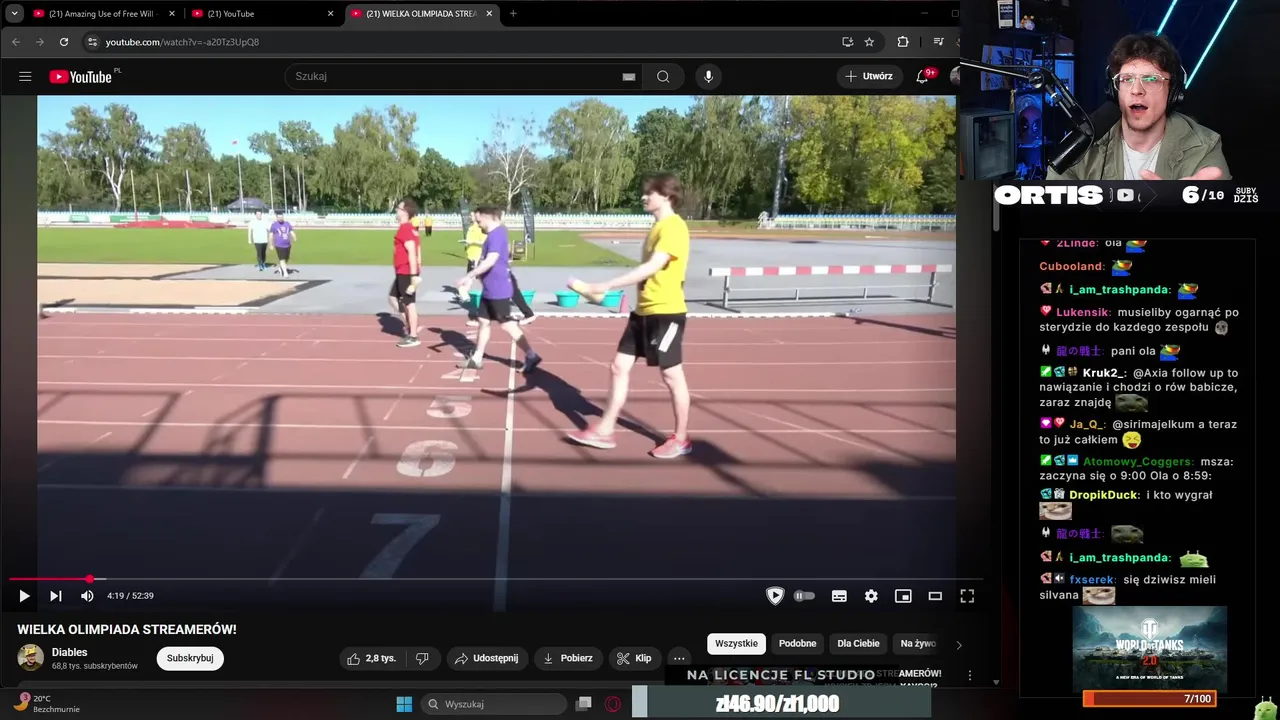Enable miniplayer mode
The image size is (1280, 720).
coord(903,596)
